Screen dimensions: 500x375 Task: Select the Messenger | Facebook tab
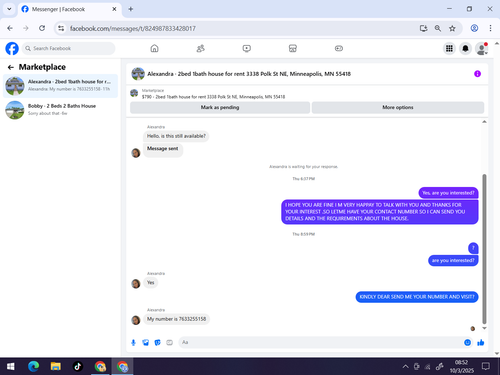[x=68, y=9]
